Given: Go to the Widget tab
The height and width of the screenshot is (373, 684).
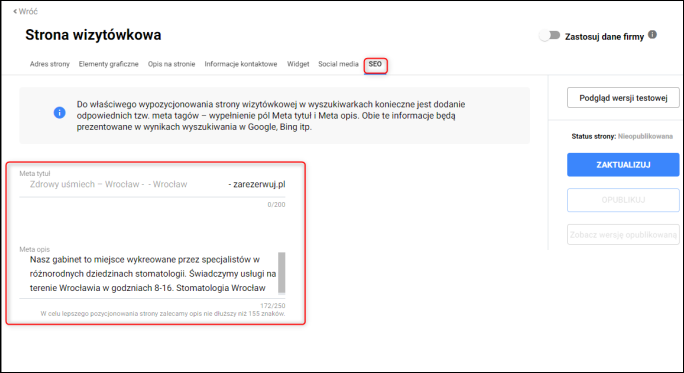Looking at the screenshot, I should (x=298, y=64).
